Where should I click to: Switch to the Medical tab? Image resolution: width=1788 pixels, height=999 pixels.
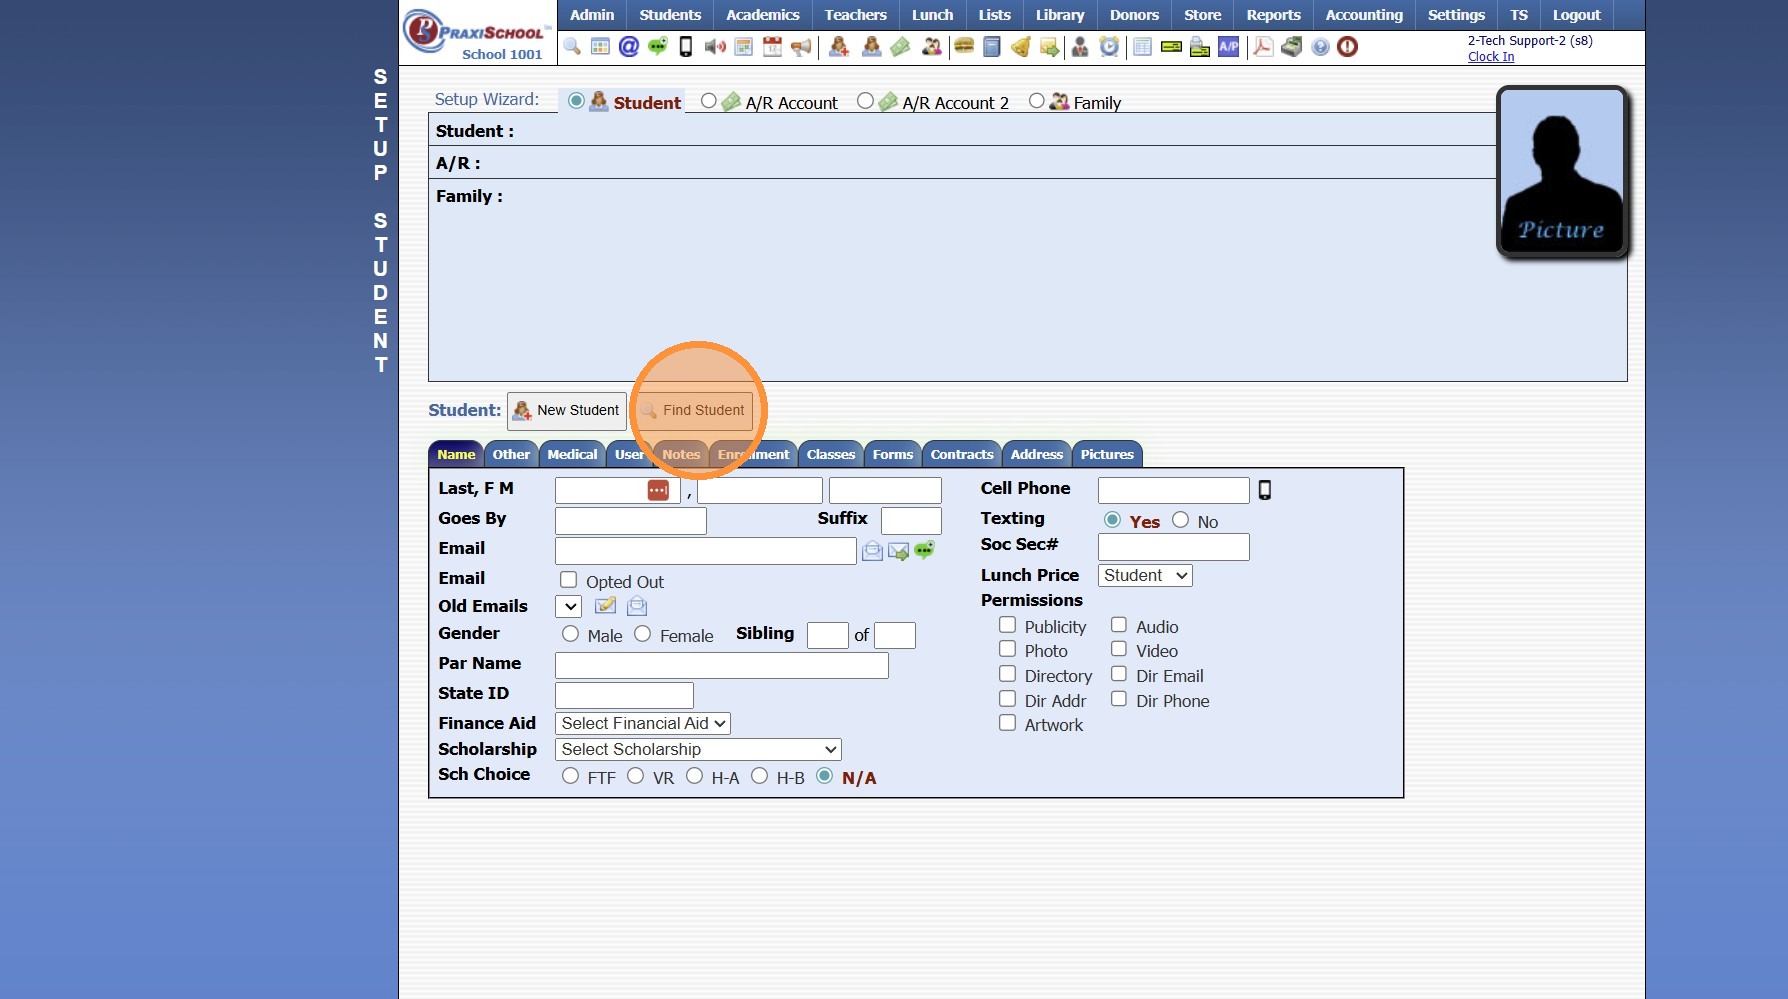(x=572, y=455)
